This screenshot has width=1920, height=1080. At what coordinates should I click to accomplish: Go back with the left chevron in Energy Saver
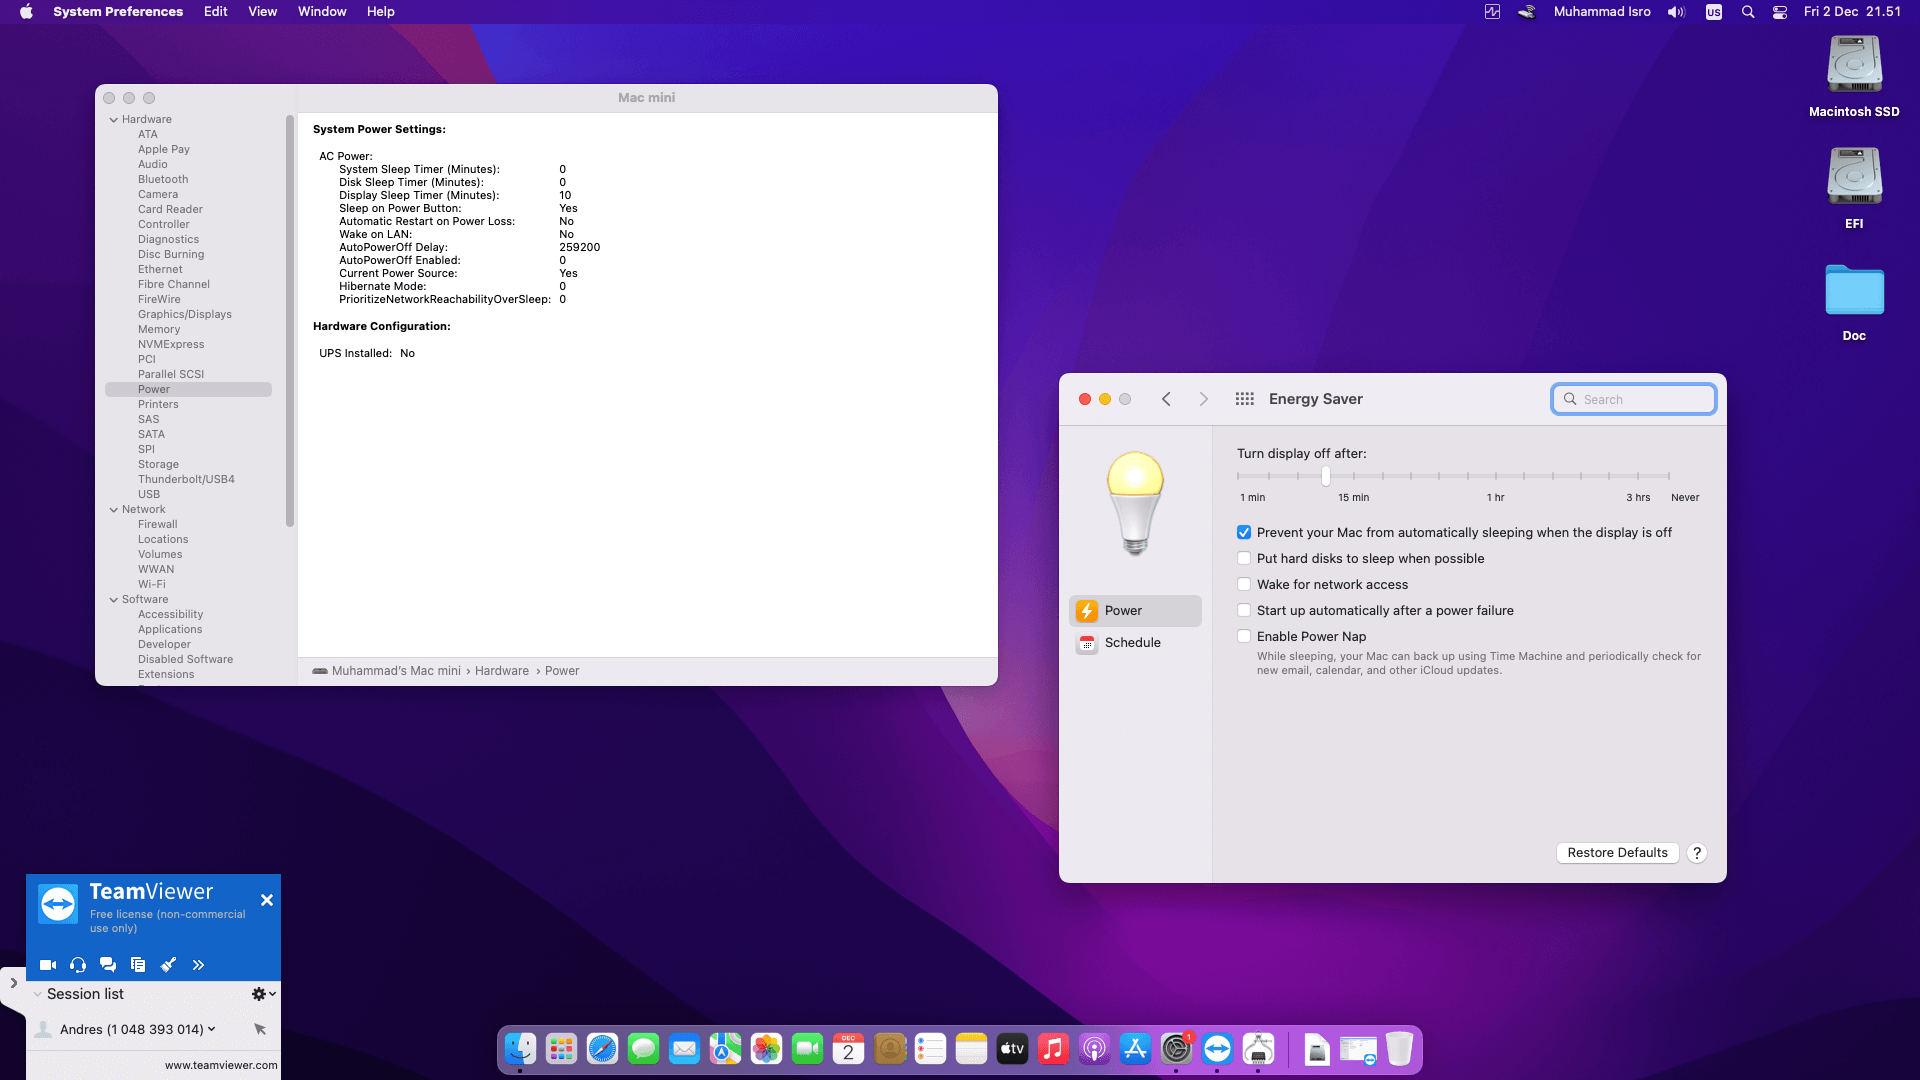1166,399
